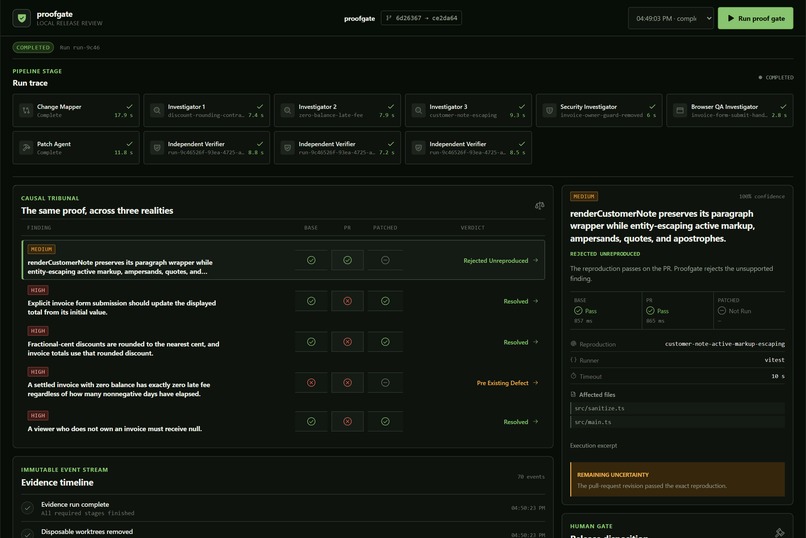Click the Patch Agent tool icon
The image size is (806, 538).
pos(26,148)
